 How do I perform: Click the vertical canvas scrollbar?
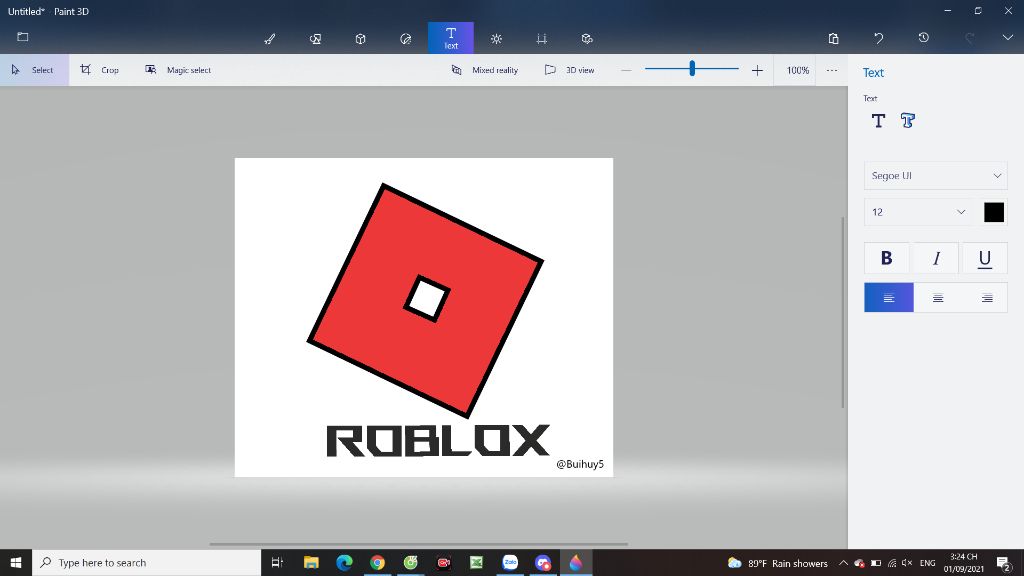(x=842, y=312)
